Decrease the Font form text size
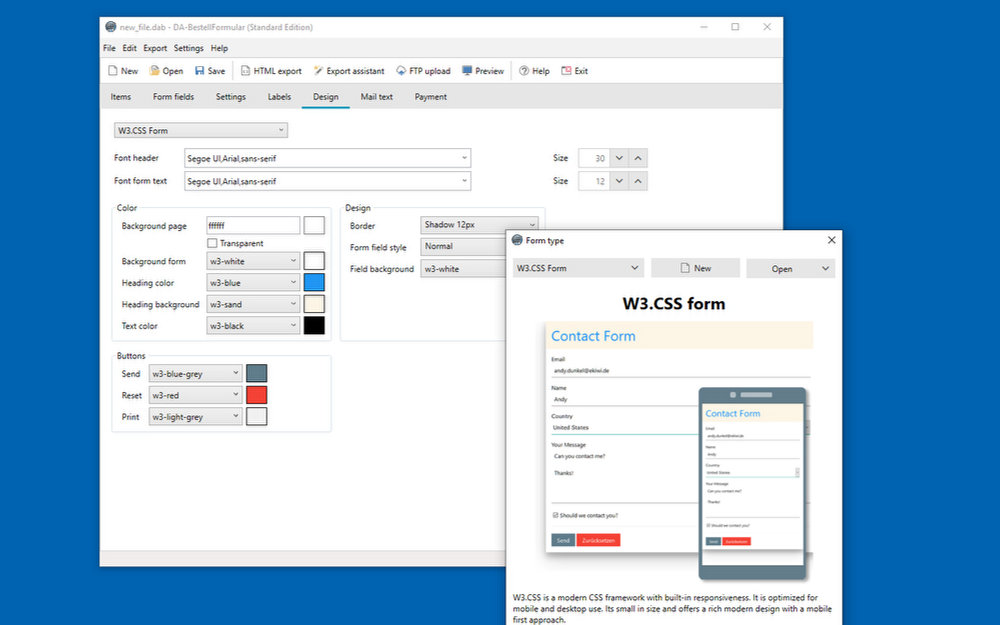Viewport: 1000px width, 625px height. [619, 181]
